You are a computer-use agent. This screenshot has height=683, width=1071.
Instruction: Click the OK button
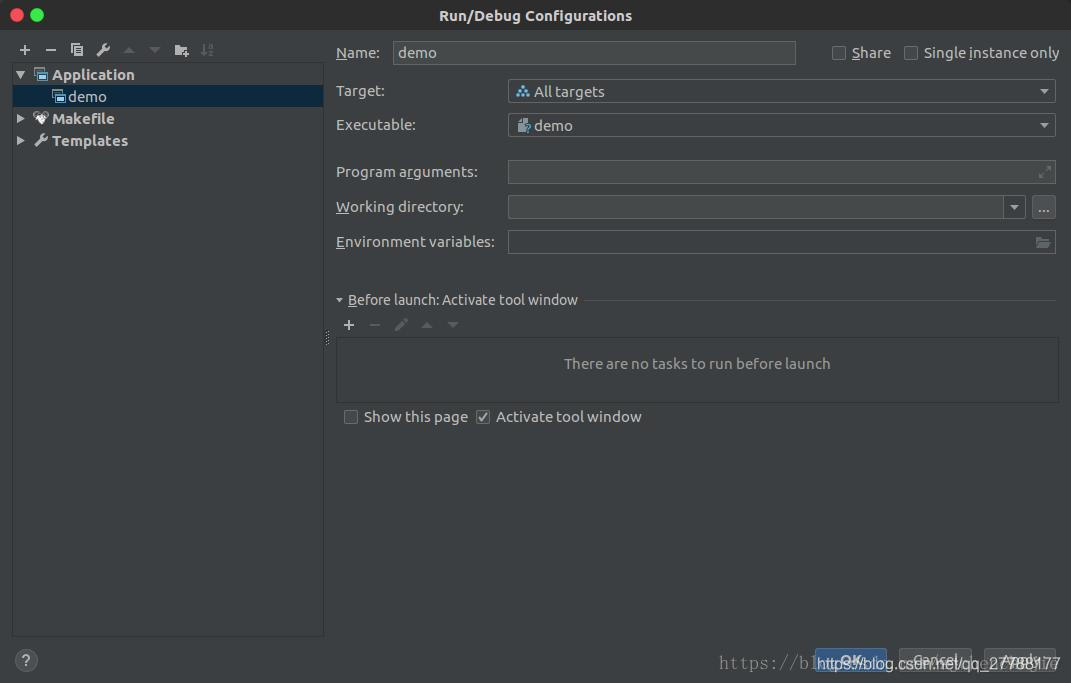850,660
